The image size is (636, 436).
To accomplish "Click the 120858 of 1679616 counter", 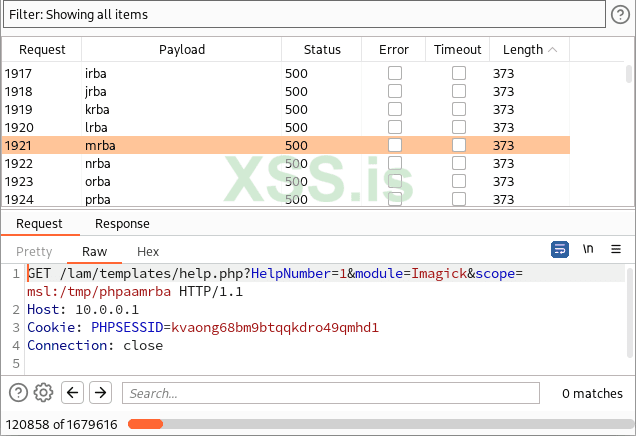I will click(x=61, y=424).
